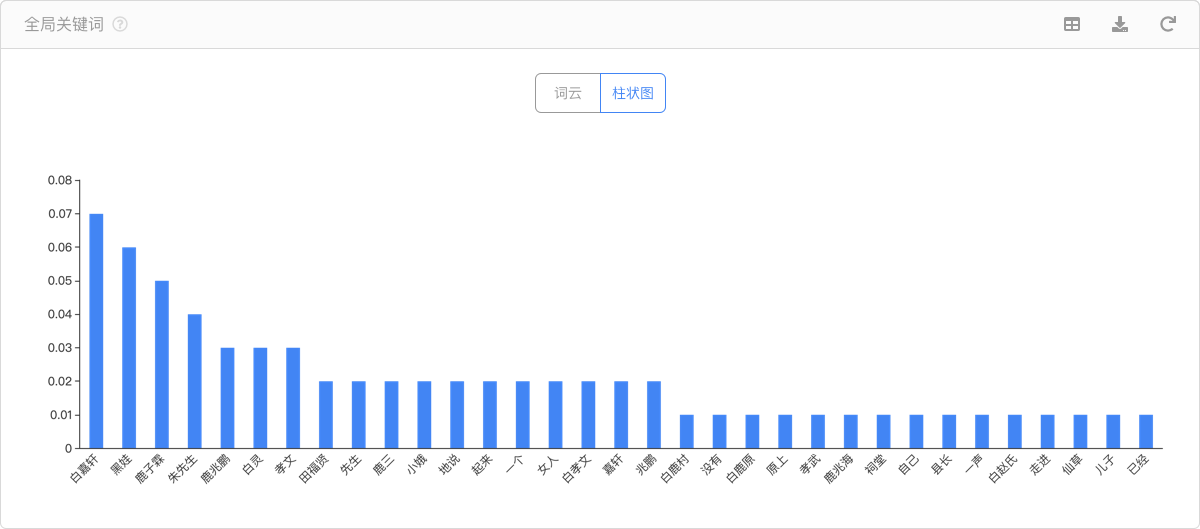This screenshot has height=529, width=1200.
Task: Open the data table view icon
Action: (1071, 24)
